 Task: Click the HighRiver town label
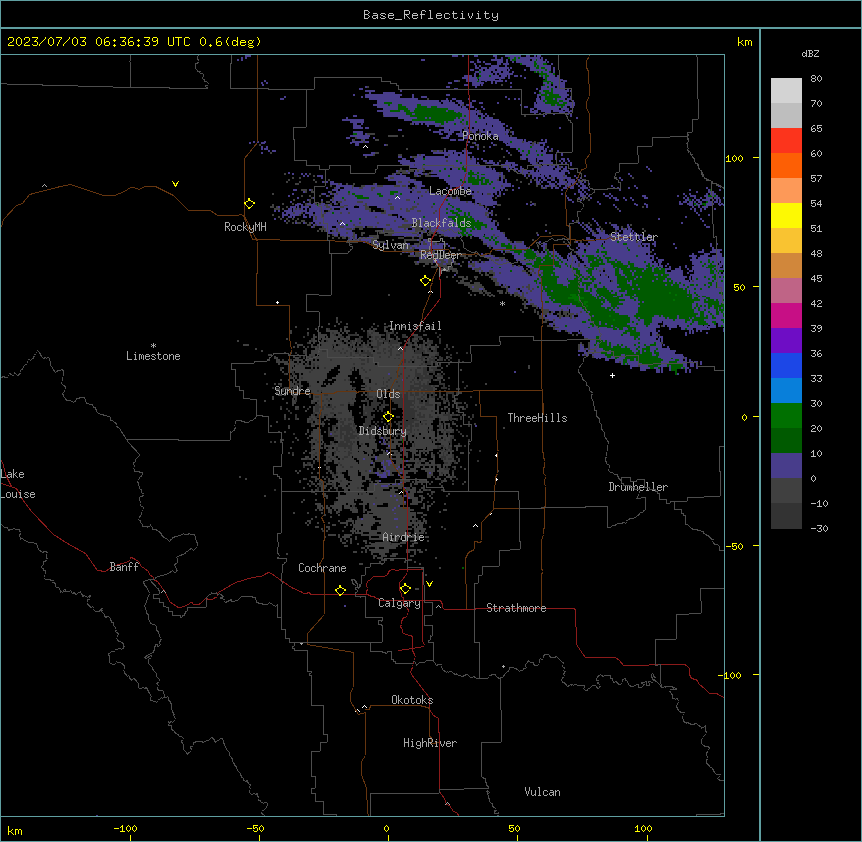coord(430,743)
